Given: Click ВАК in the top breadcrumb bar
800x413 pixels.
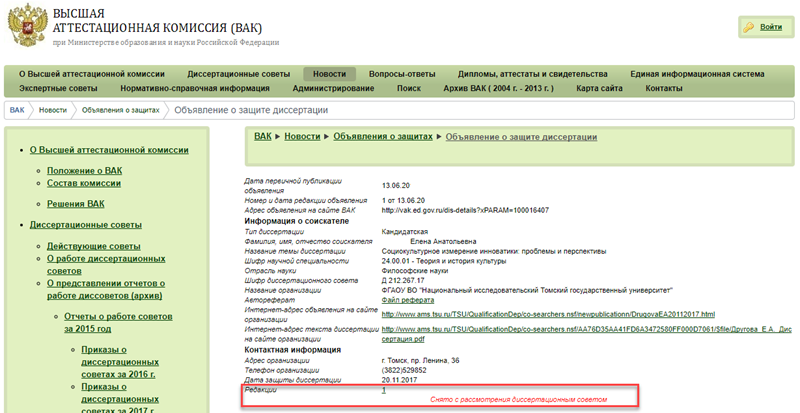Looking at the screenshot, I should pyautogui.click(x=17, y=110).
